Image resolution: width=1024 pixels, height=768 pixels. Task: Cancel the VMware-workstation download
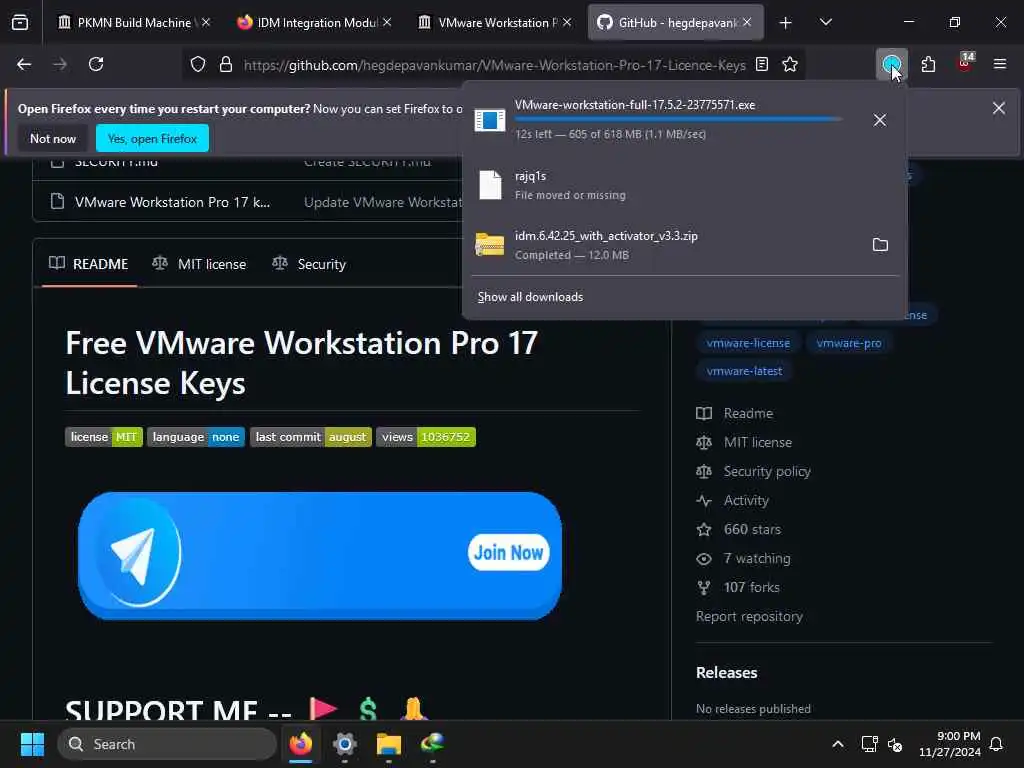[x=880, y=120]
